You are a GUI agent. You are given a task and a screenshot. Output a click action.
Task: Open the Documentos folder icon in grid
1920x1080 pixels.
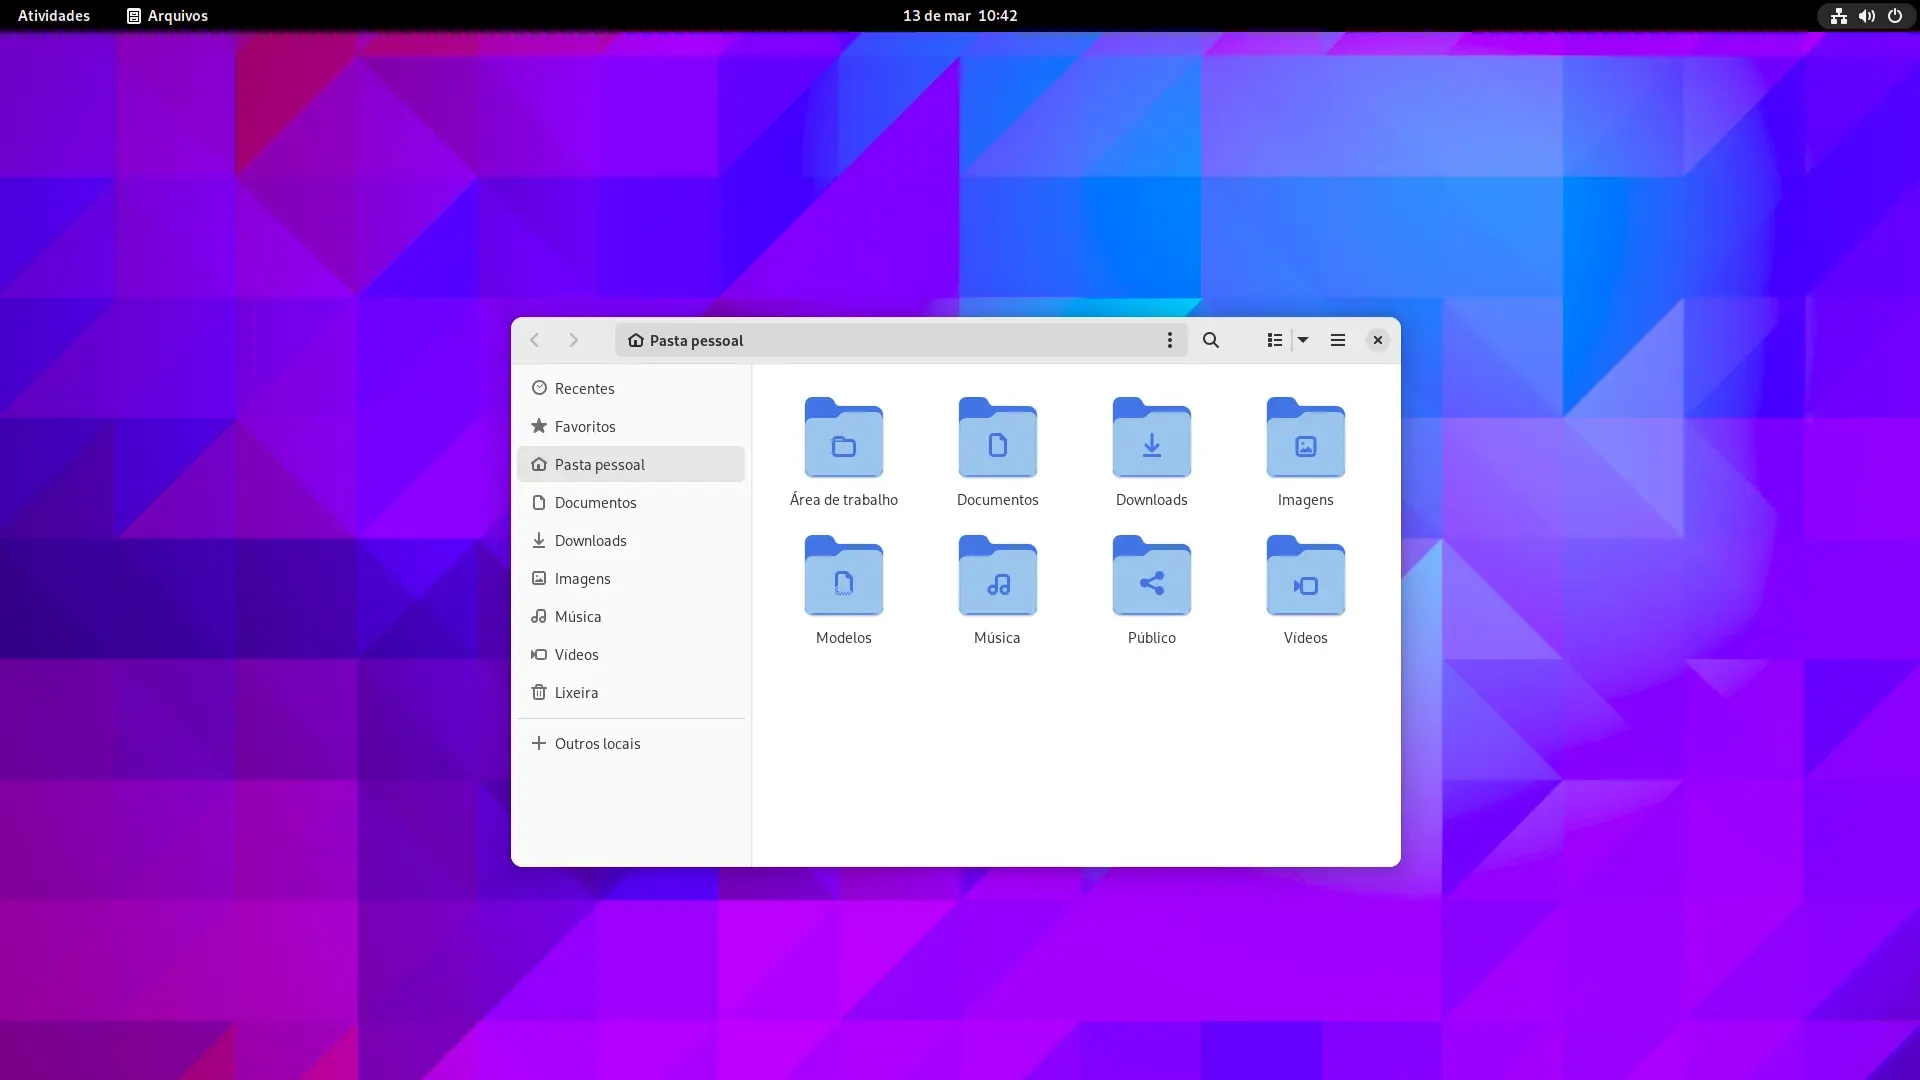997,438
